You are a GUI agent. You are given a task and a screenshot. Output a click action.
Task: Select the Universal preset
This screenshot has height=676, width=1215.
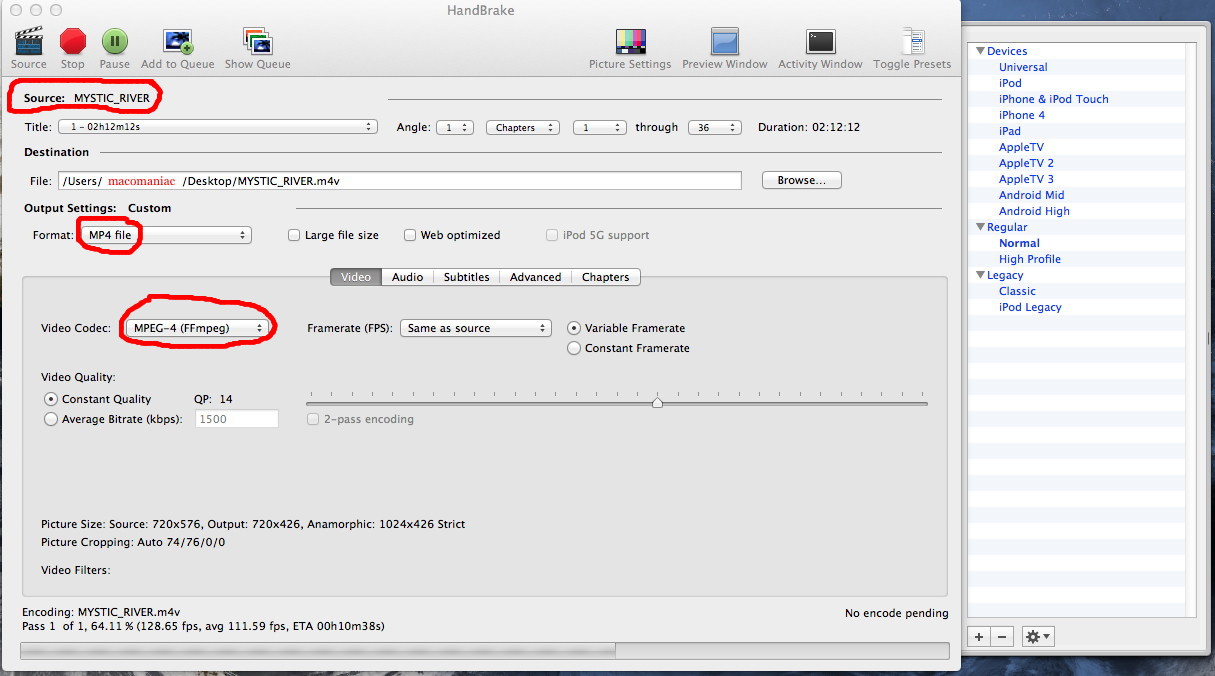[1023, 67]
